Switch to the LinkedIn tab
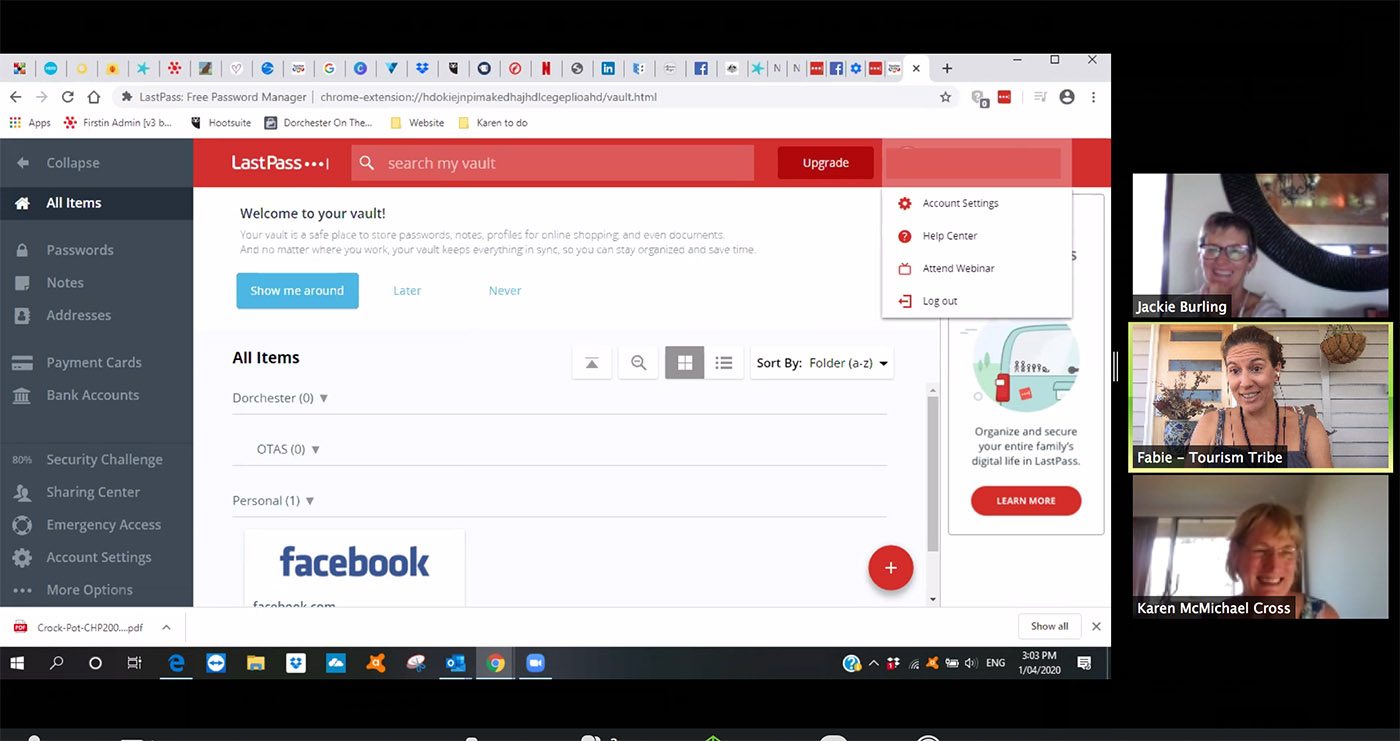 click(x=607, y=69)
